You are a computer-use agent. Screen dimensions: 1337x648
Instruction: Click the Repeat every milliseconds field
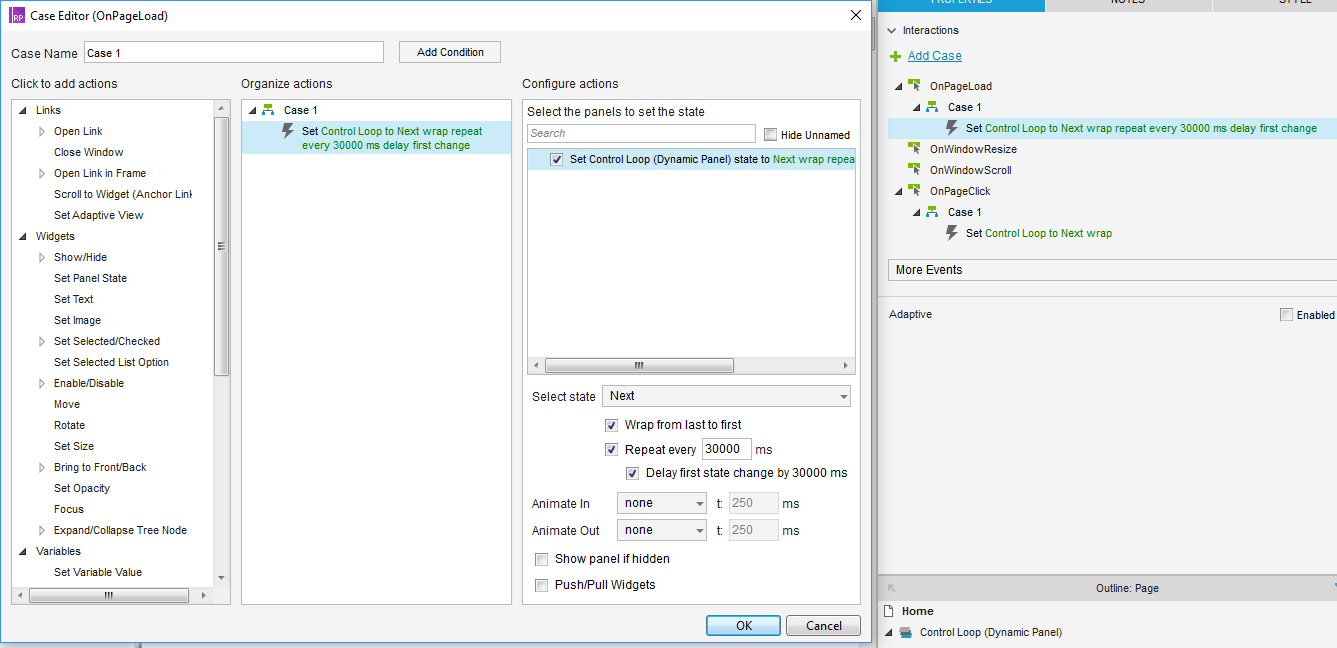726,450
